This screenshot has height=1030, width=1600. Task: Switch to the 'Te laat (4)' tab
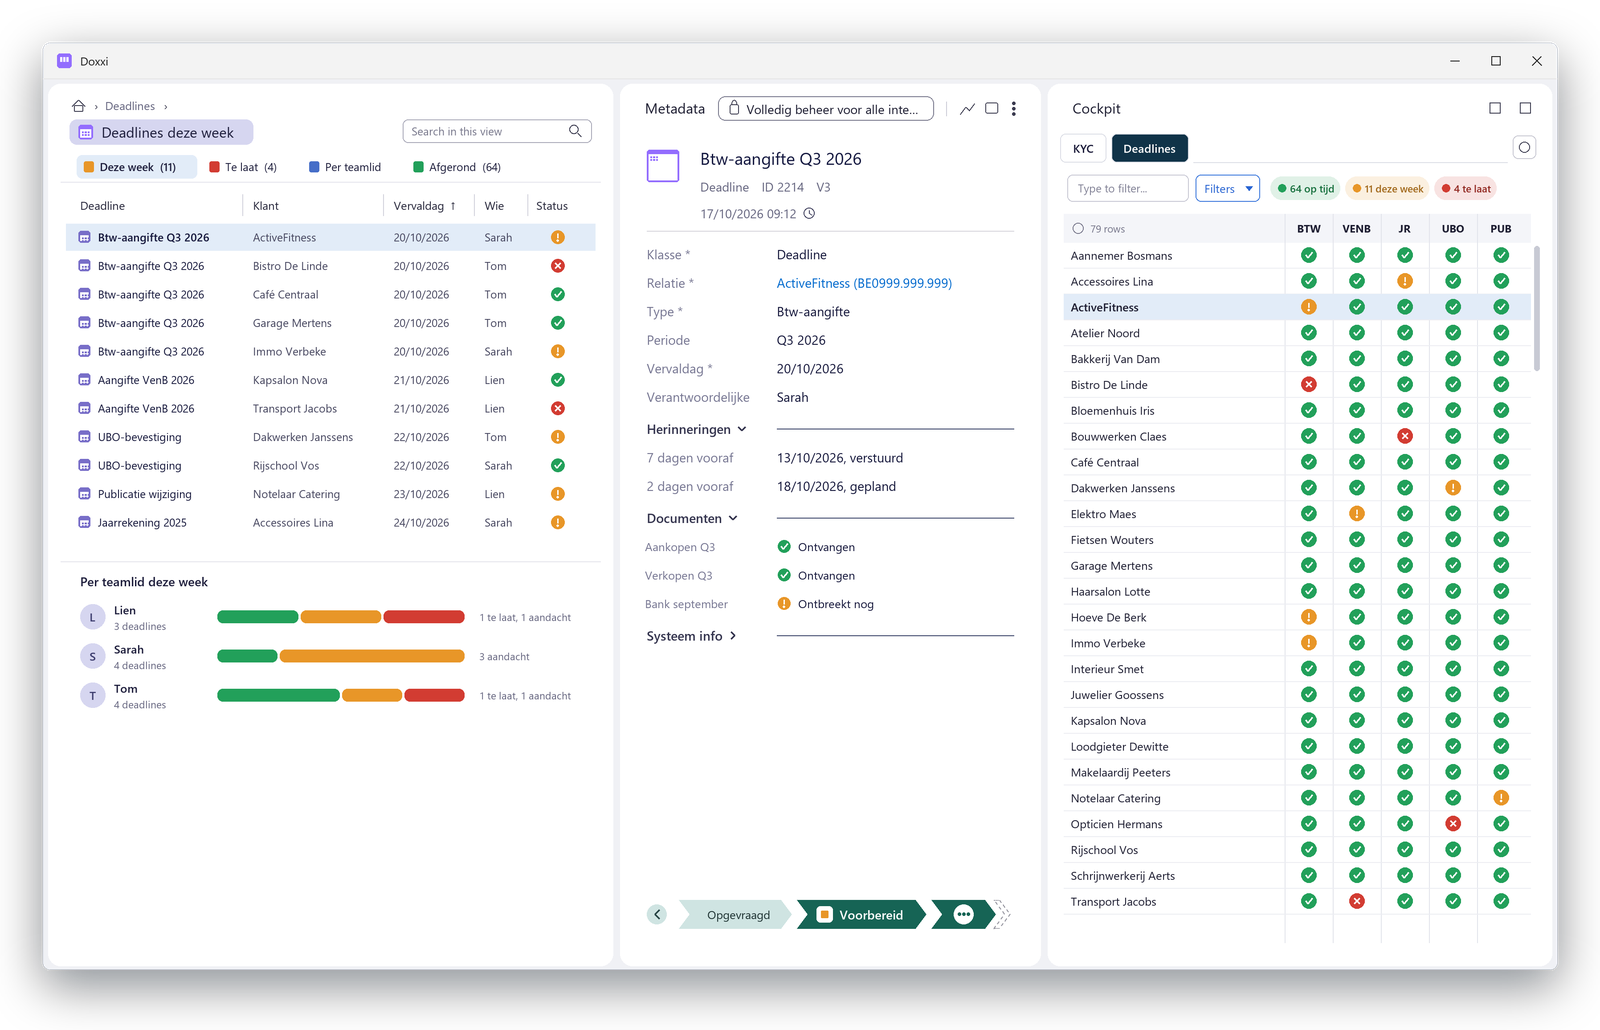(x=243, y=167)
